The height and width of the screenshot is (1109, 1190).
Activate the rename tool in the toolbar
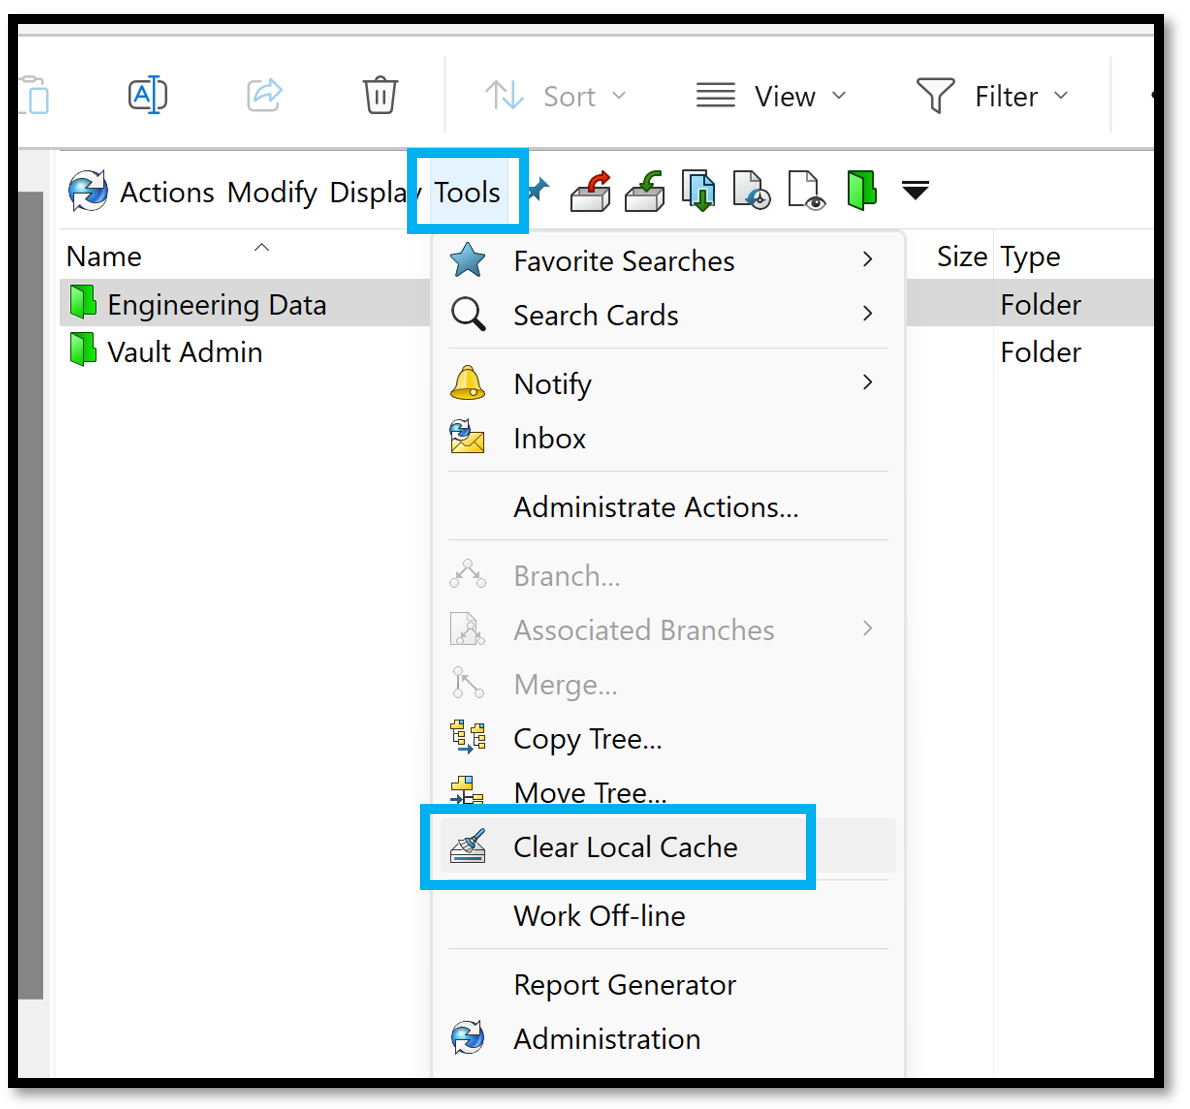[147, 94]
